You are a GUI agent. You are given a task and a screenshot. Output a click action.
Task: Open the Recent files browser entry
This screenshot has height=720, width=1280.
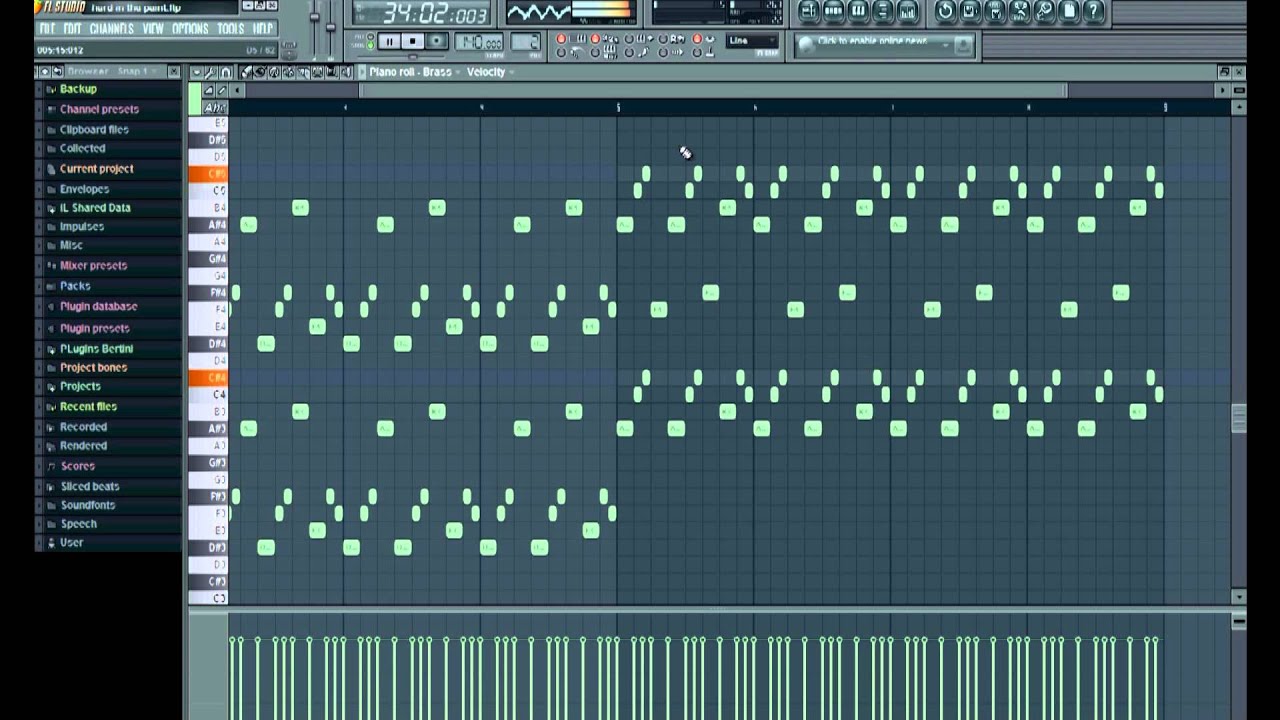[x=88, y=407]
